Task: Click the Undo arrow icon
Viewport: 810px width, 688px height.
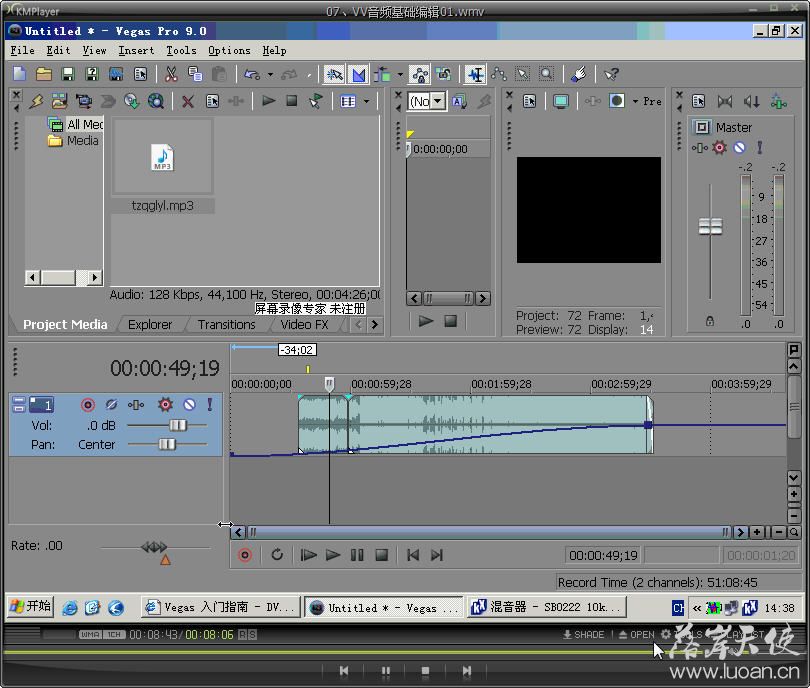Action: click(252, 74)
